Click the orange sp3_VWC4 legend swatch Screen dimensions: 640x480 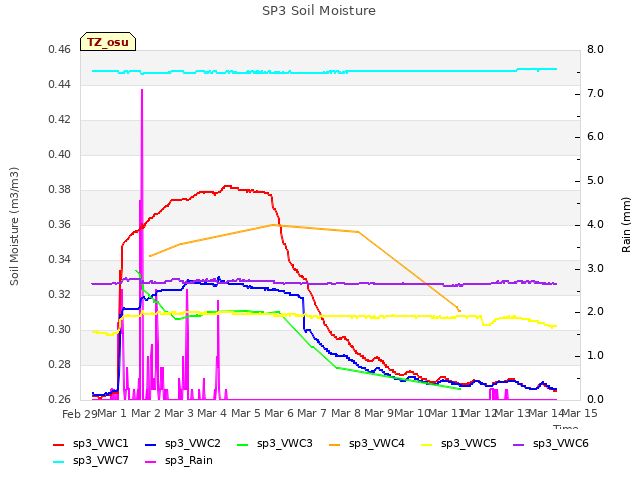[x=335, y=444]
